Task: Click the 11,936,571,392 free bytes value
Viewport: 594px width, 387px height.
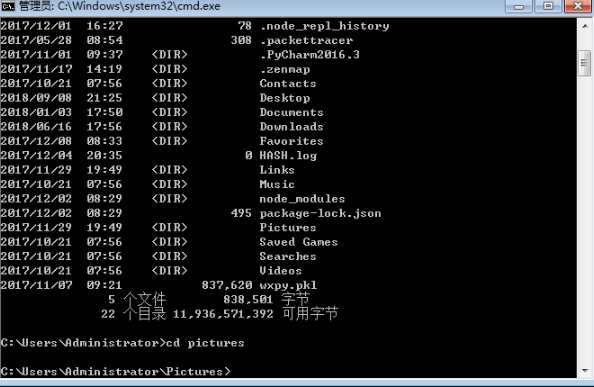Action: pos(223,314)
